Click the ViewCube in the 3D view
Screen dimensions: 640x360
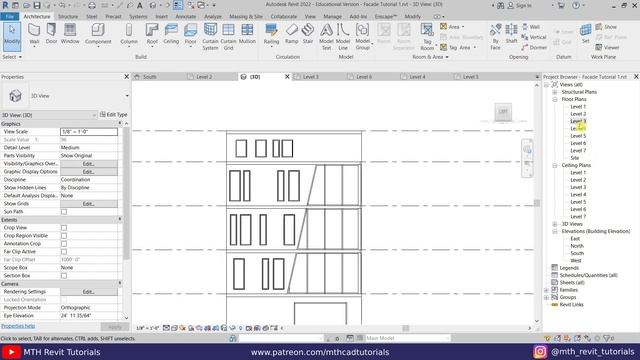pos(503,111)
